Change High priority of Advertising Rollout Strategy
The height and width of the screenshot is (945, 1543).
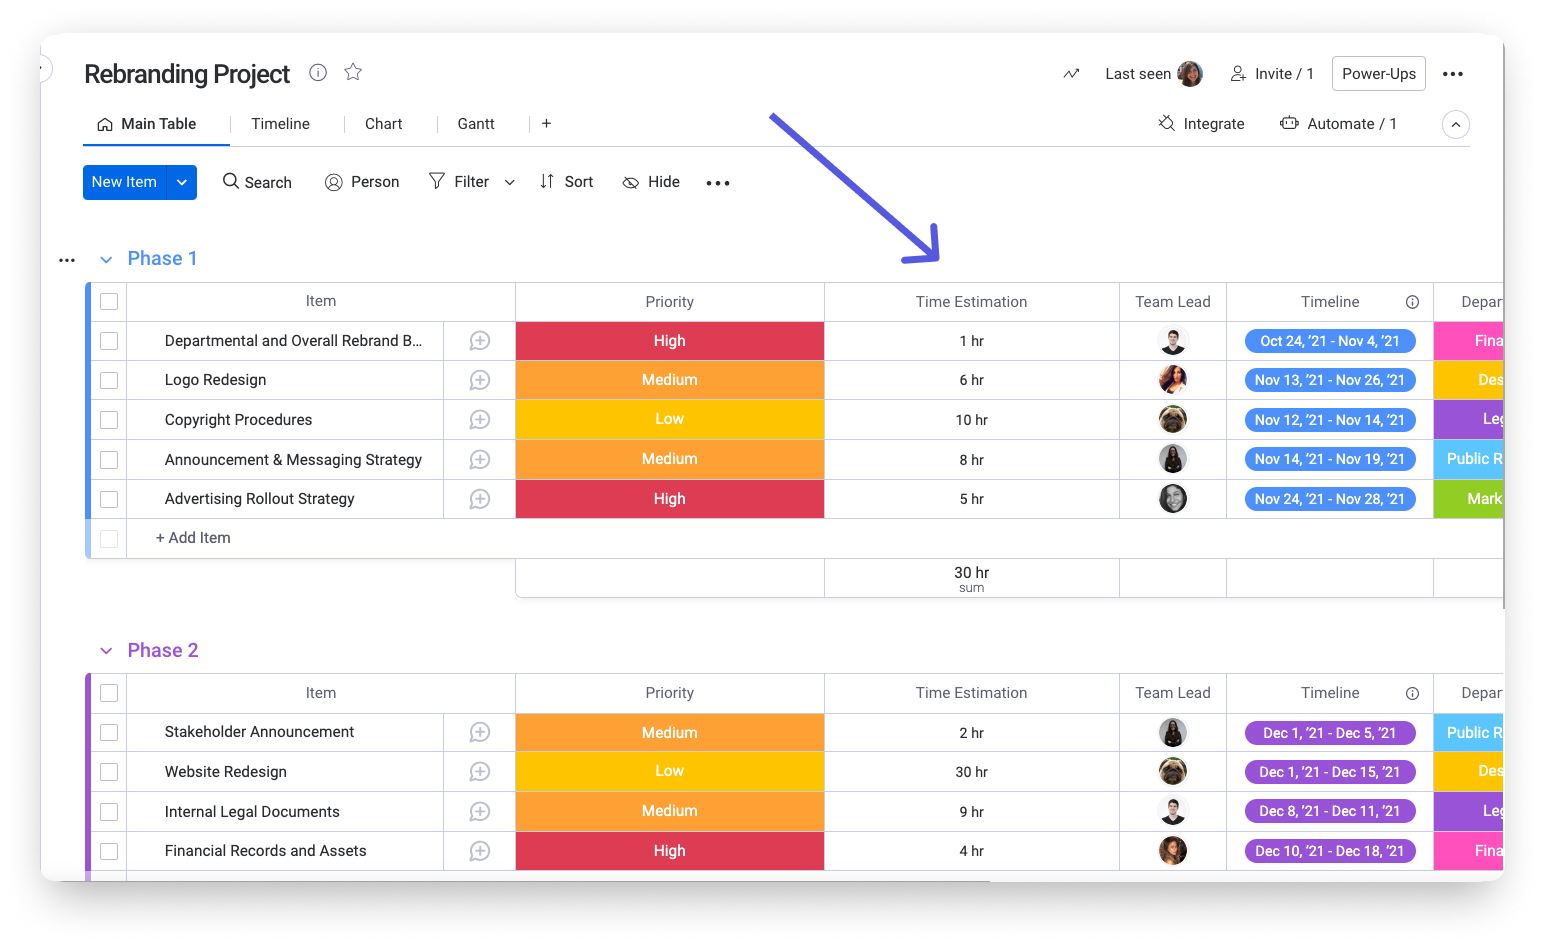[670, 499]
